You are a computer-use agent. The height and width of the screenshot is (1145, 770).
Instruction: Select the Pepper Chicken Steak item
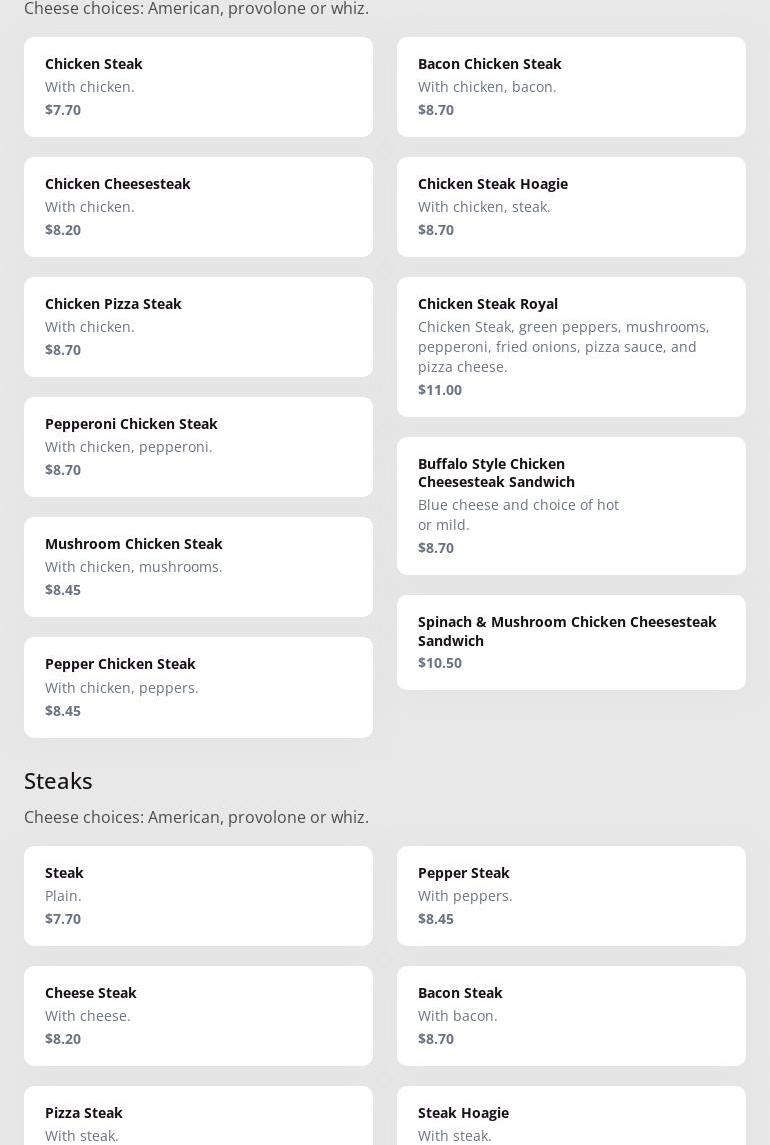[198, 687]
